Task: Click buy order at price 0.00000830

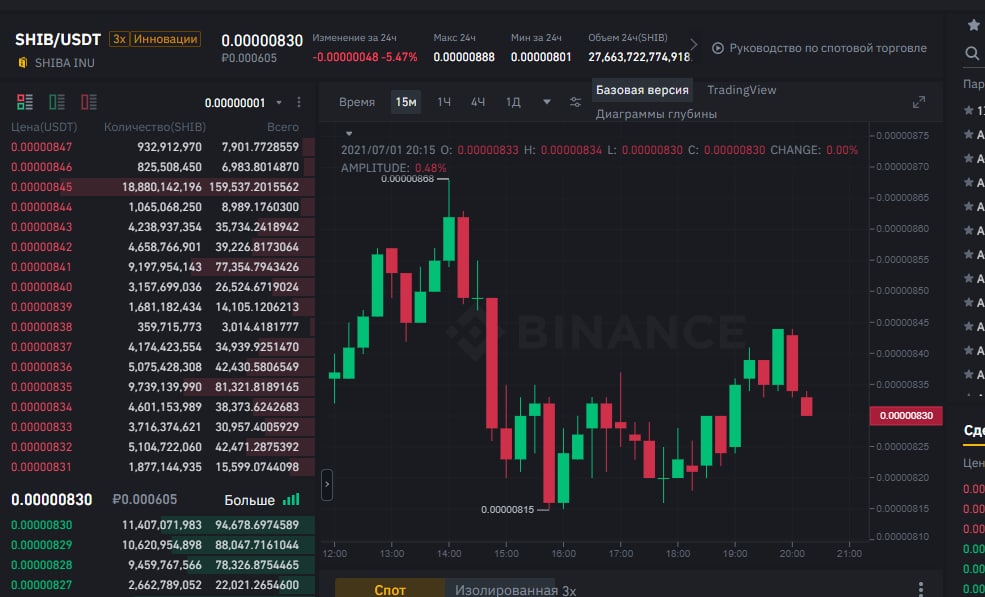Action: coord(163,525)
